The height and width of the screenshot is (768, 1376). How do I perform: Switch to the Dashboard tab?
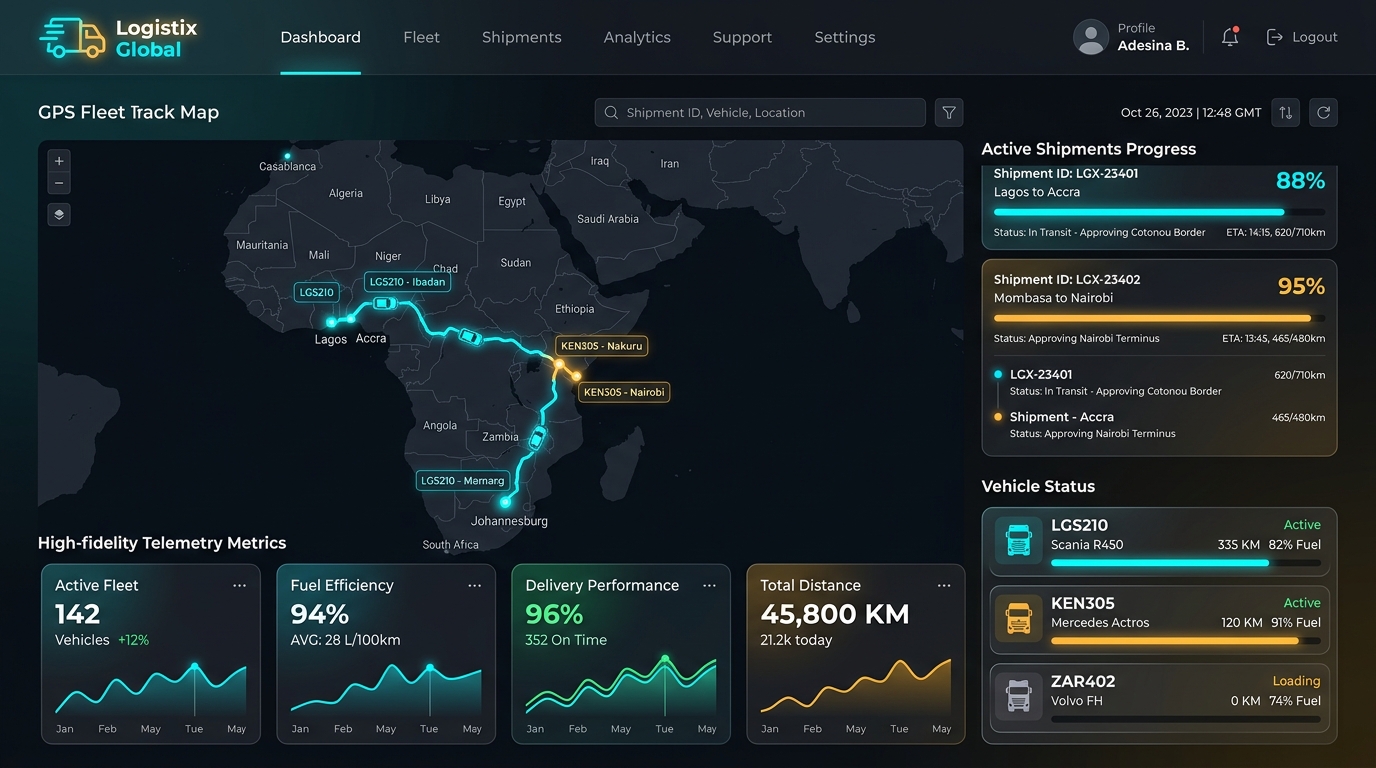(x=320, y=37)
